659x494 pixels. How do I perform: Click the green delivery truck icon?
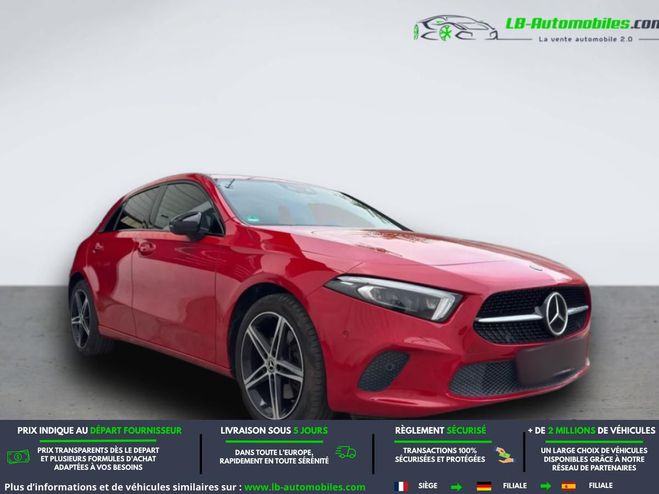346,452
